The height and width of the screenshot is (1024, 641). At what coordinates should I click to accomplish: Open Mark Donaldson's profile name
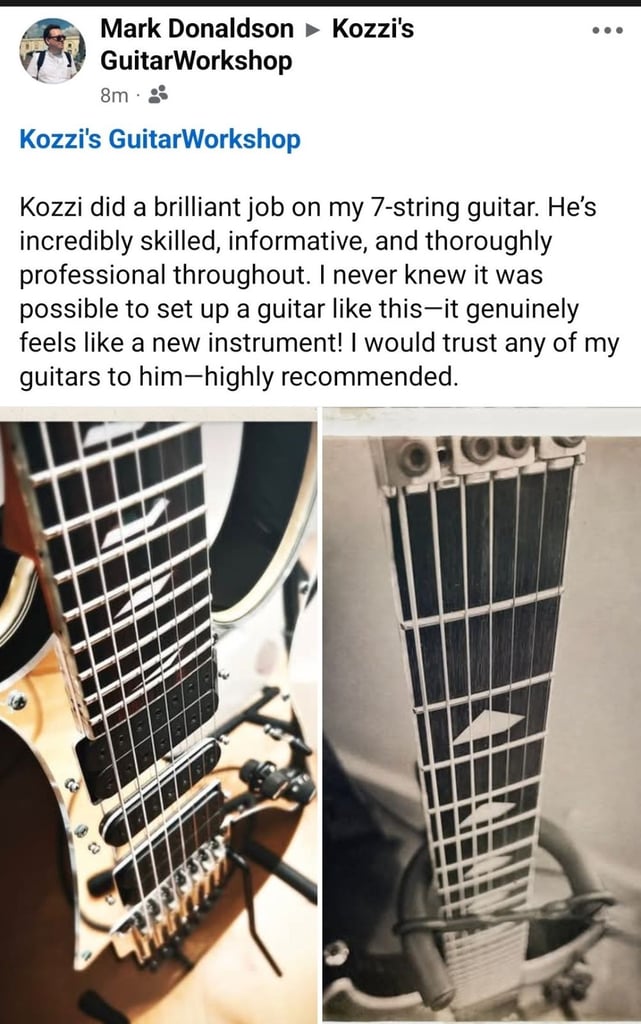(x=197, y=29)
